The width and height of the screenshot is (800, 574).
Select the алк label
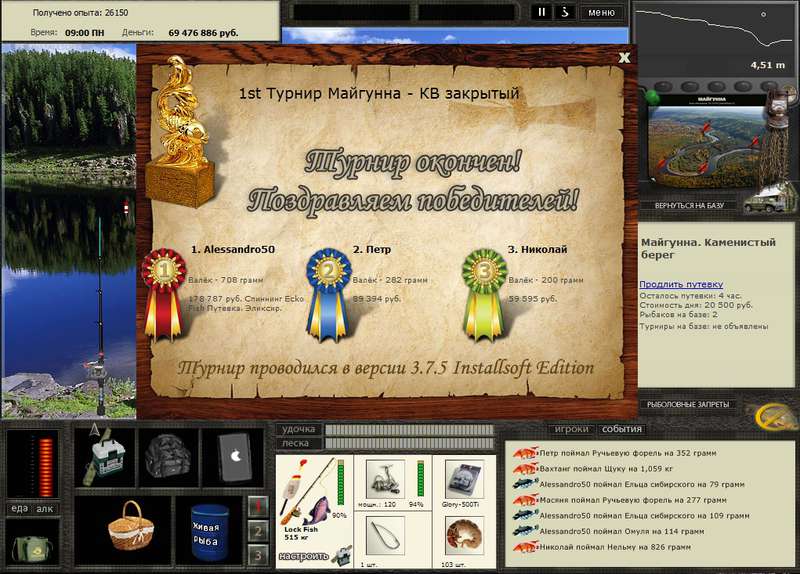[x=45, y=509]
